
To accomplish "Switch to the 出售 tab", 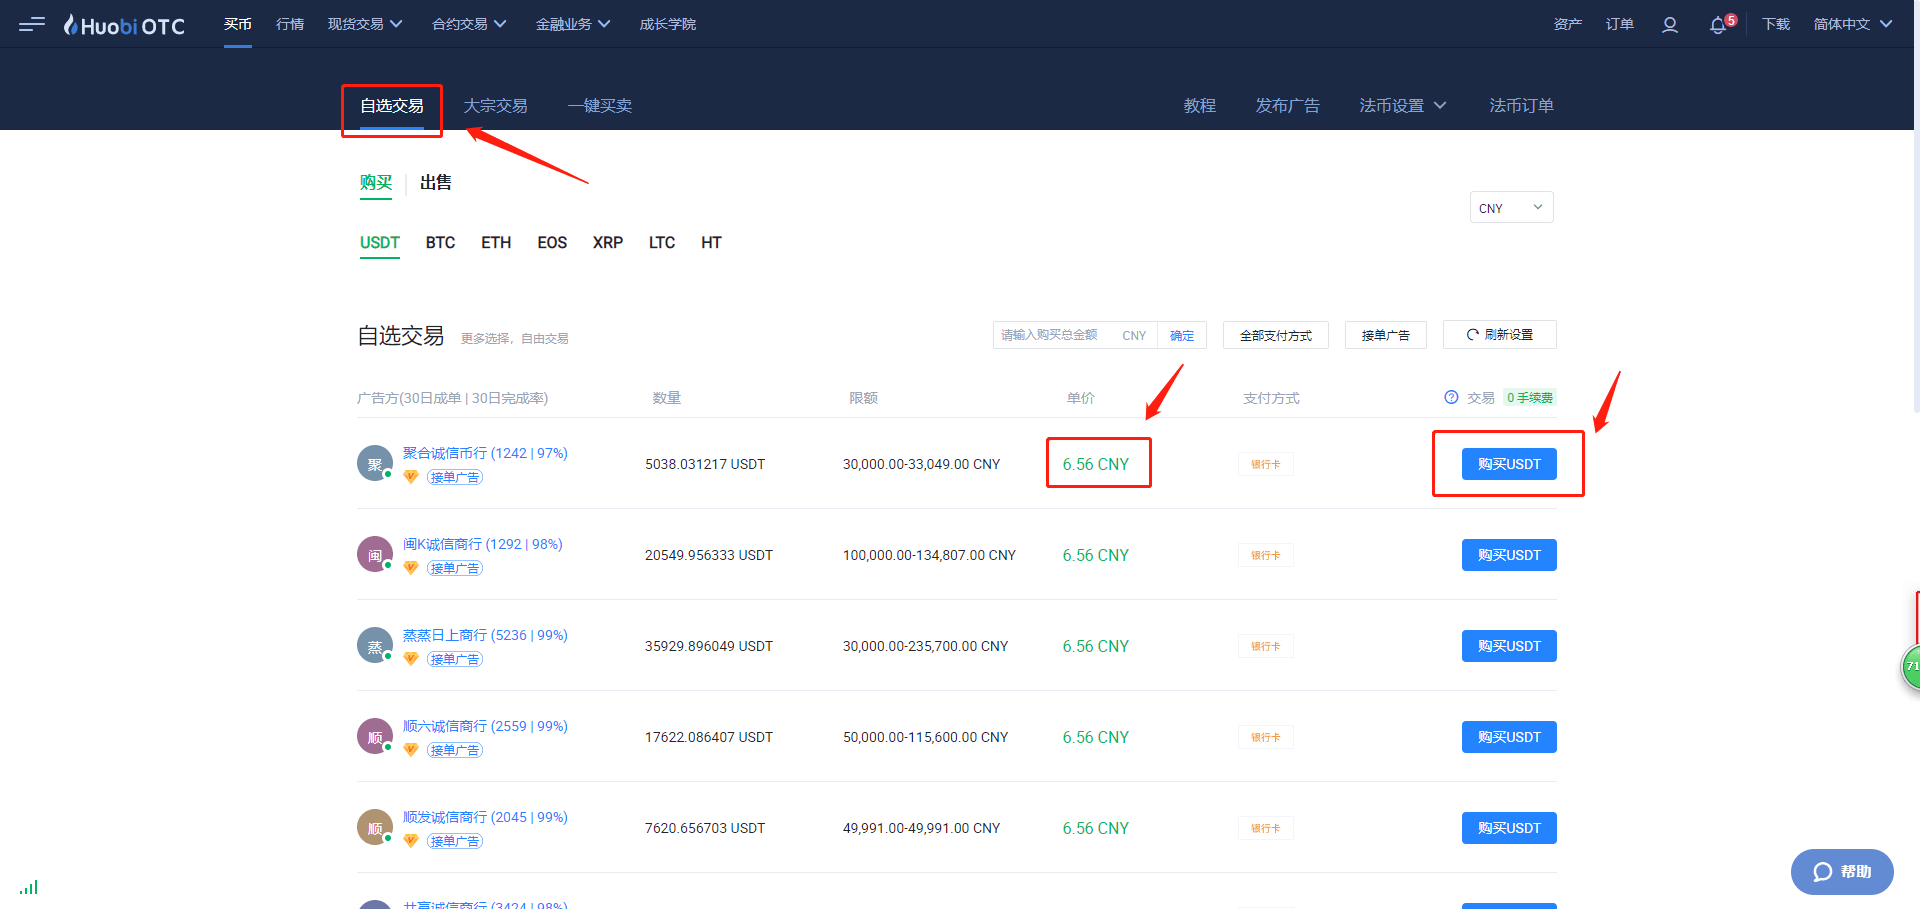I will click(x=435, y=182).
